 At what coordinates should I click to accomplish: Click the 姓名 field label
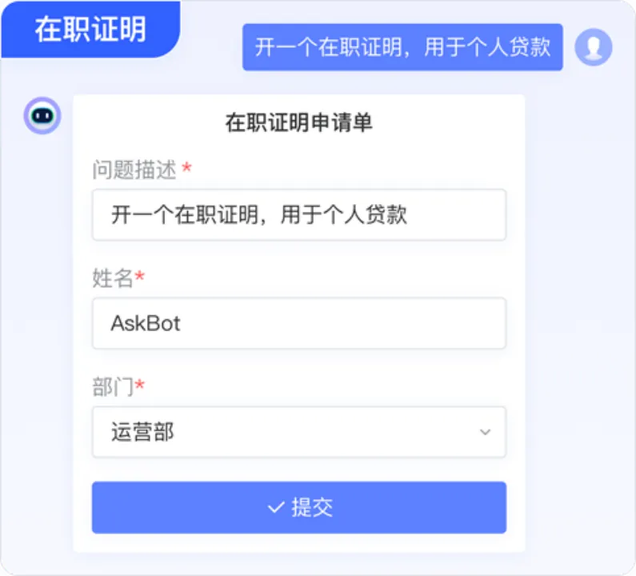pos(112,278)
